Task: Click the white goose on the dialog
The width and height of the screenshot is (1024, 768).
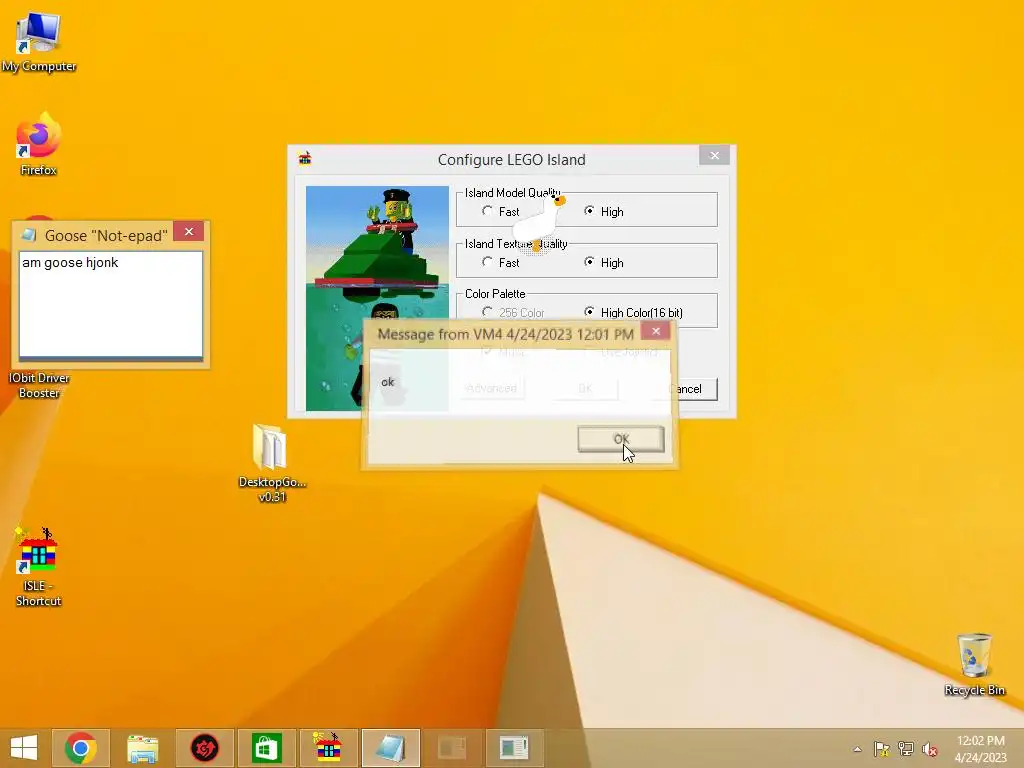Action: click(539, 222)
